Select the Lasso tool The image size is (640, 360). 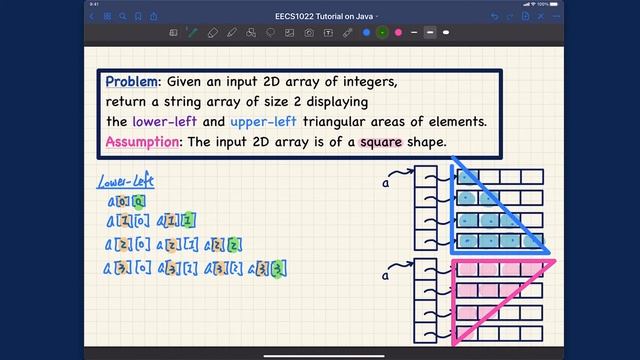pyautogui.click(x=270, y=33)
